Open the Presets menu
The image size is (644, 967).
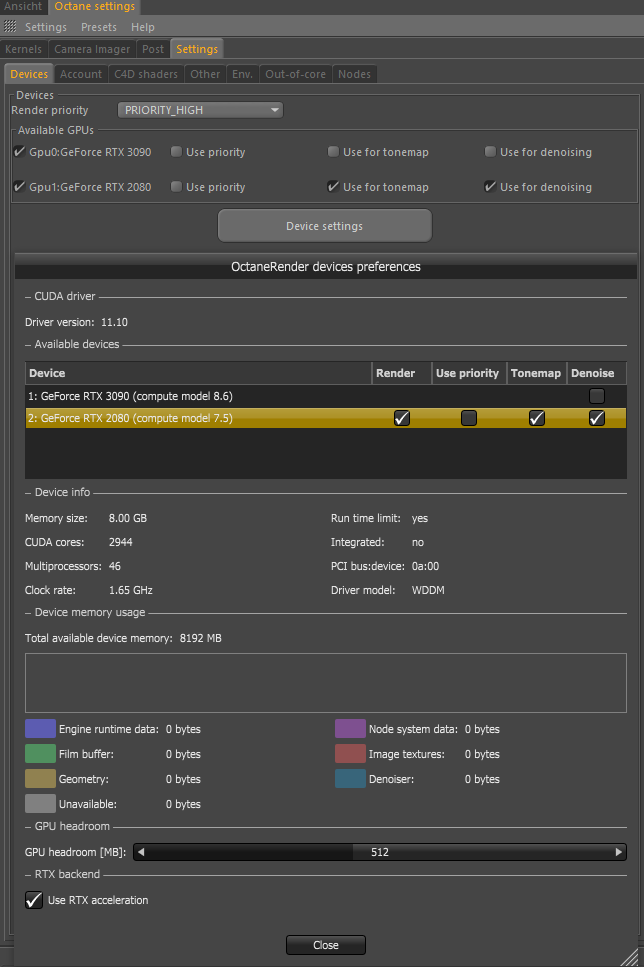pos(99,27)
